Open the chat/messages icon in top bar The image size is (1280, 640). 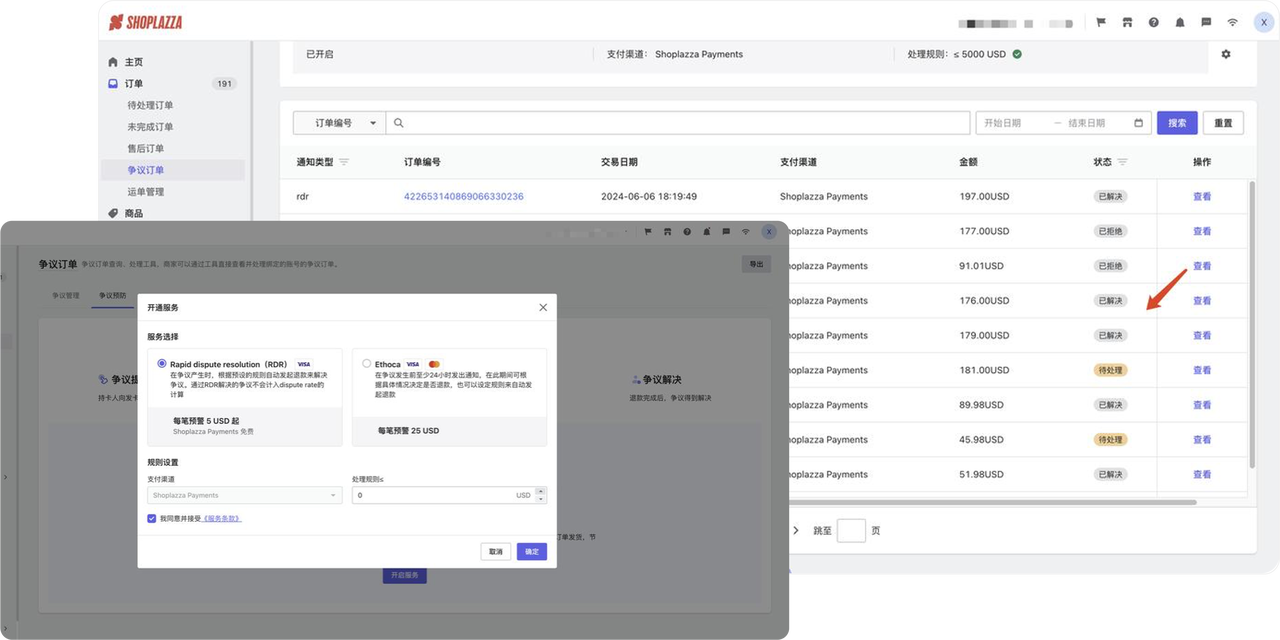click(1207, 22)
